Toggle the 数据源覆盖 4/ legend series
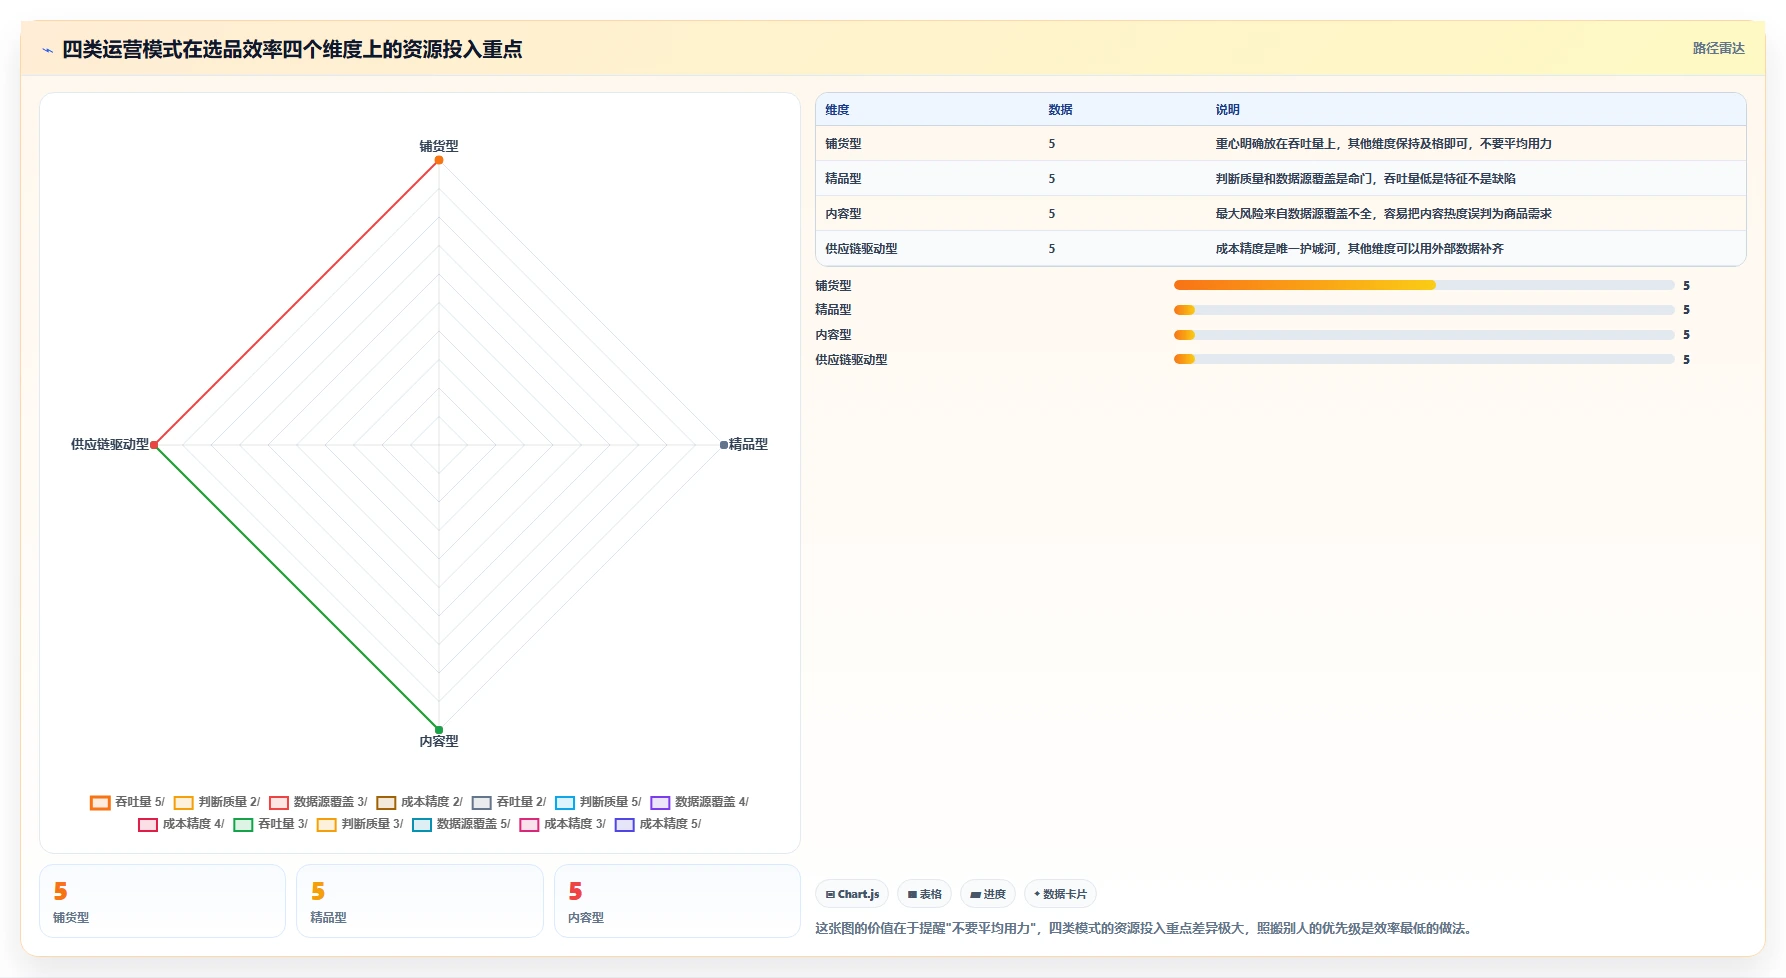The height and width of the screenshot is (978, 1786). pyautogui.click(x=700, y=802)
